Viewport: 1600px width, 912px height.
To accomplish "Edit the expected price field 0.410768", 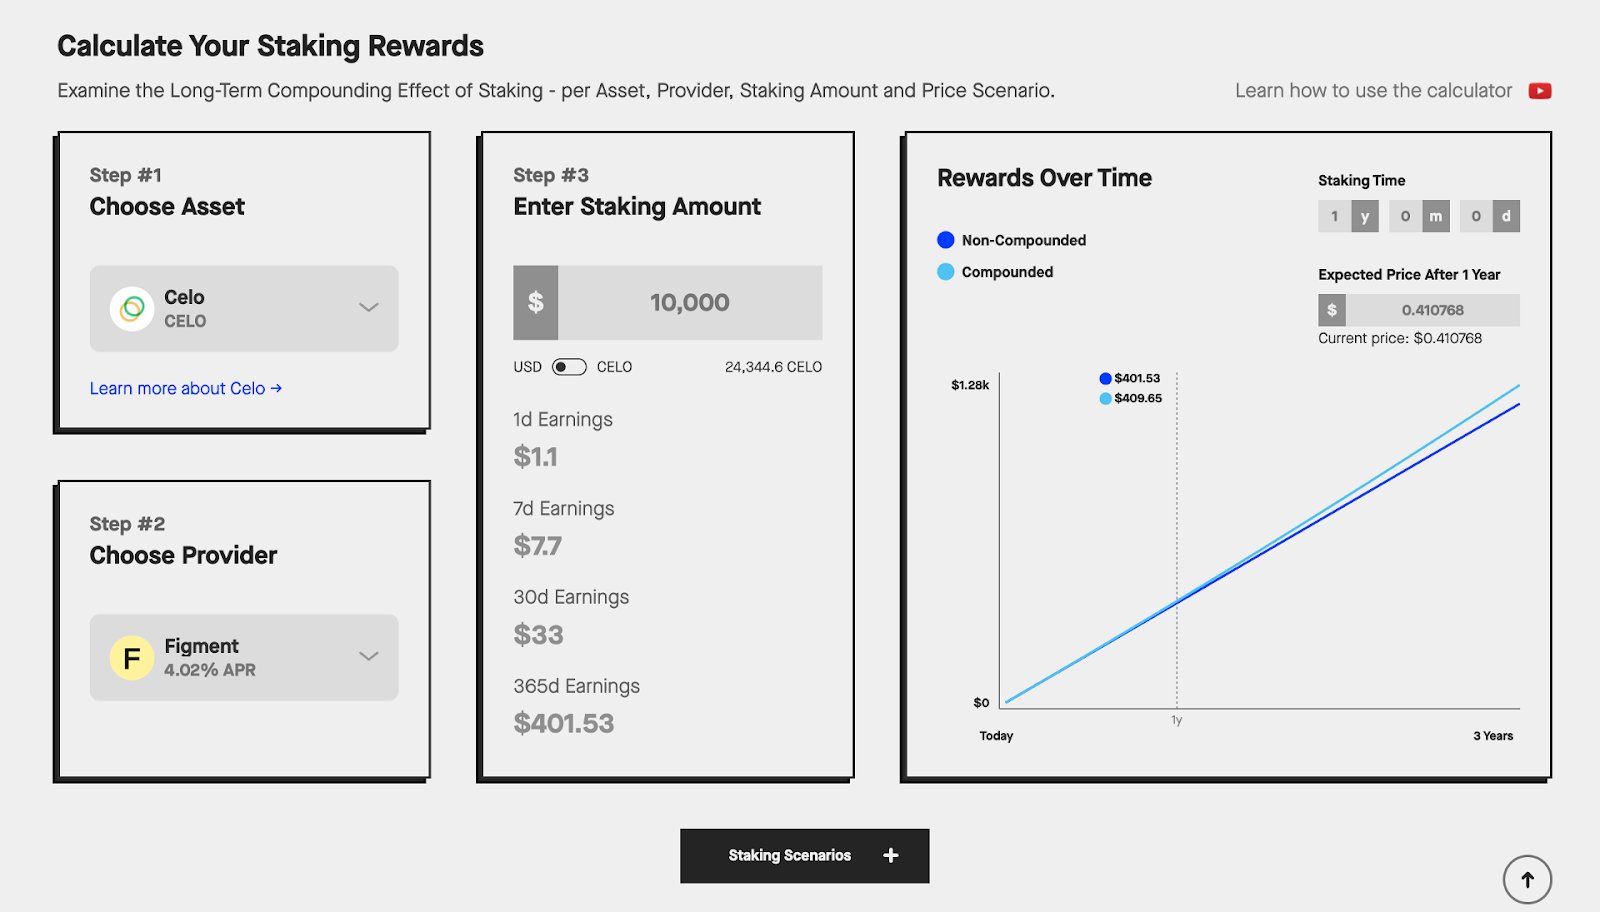I will click(x=1432, y=310).
